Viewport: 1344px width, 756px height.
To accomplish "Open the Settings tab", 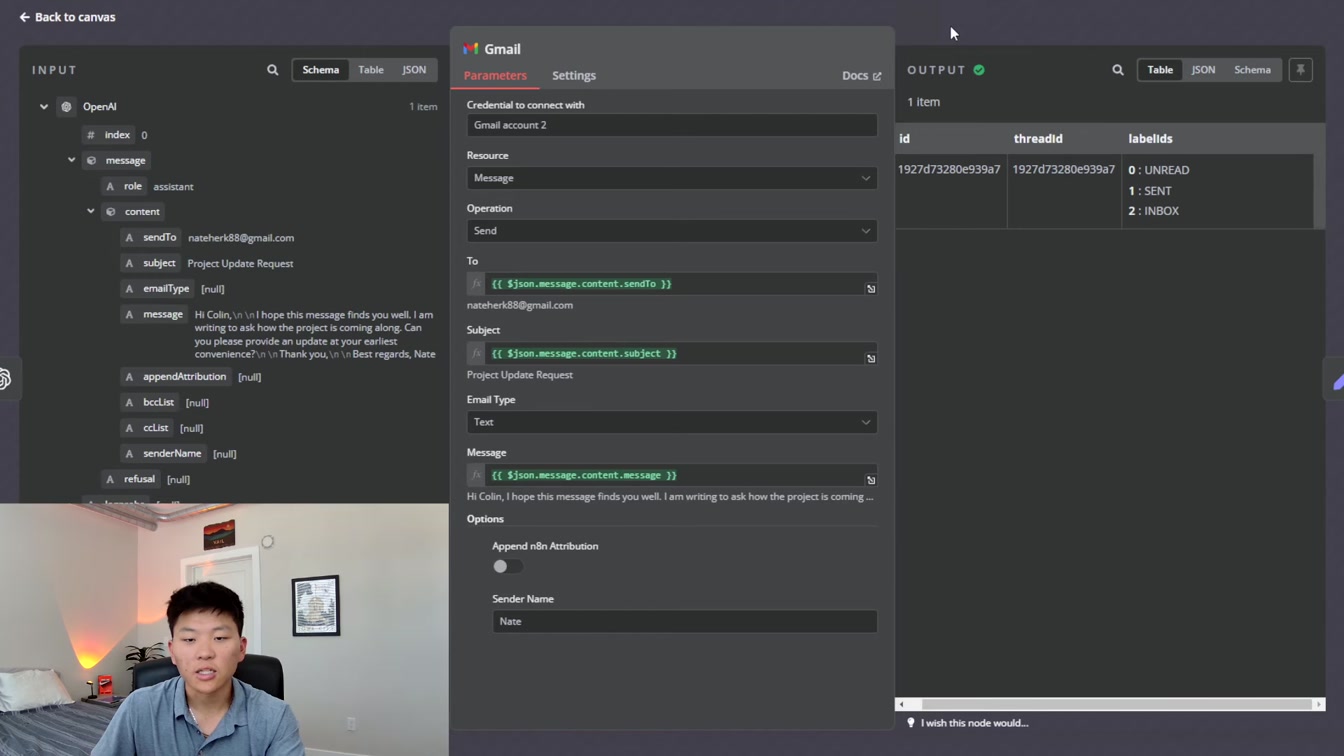I will tap(574, 76).
